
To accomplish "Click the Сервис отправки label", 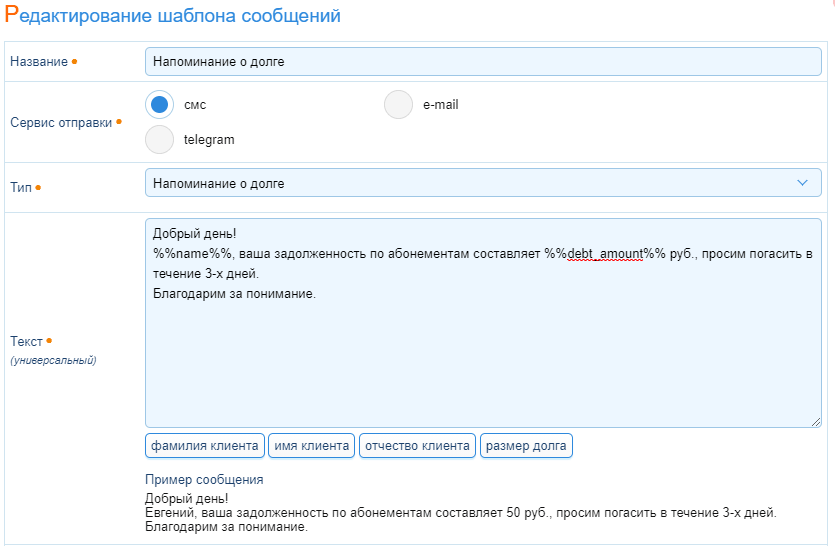I will coord(60,123).
